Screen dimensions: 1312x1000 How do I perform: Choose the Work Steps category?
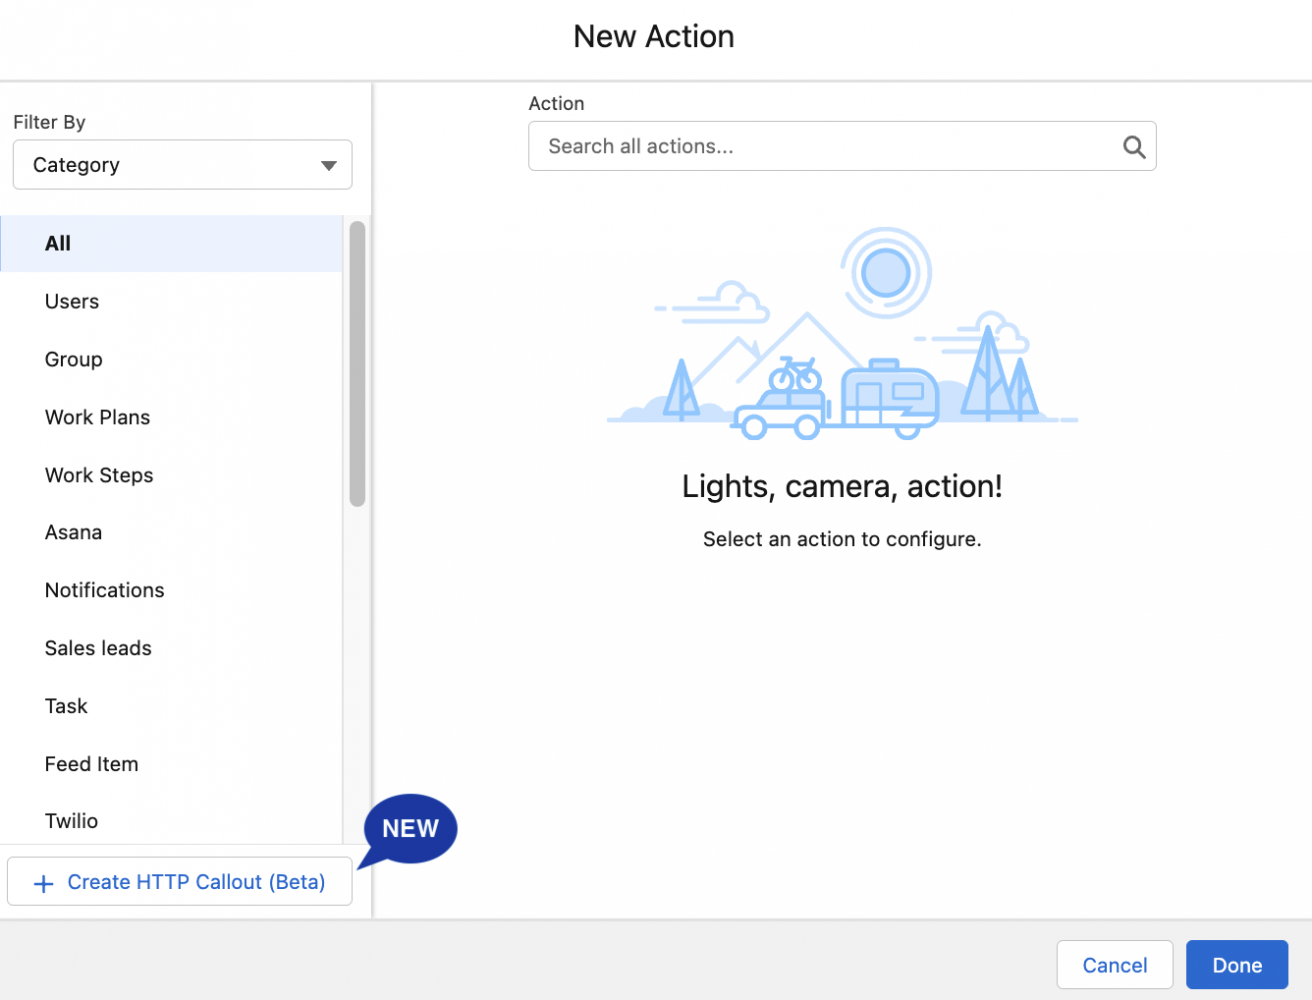pos(171,475)
